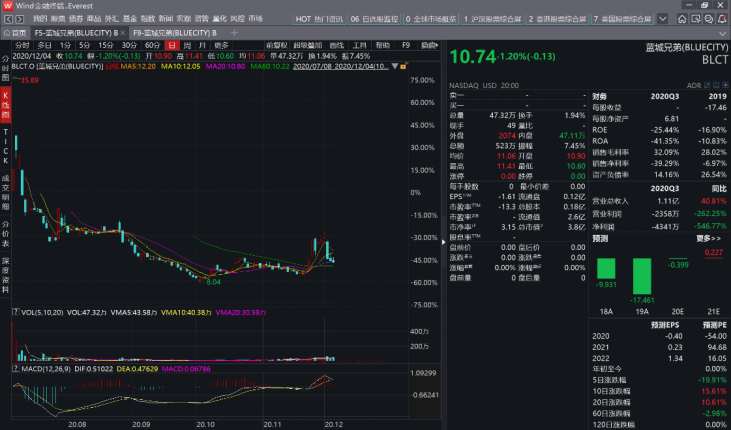Open the 前复权 adjustment dropdown
Image resolution: width=731 pixels, height=430 pixels.
point(276,45)
